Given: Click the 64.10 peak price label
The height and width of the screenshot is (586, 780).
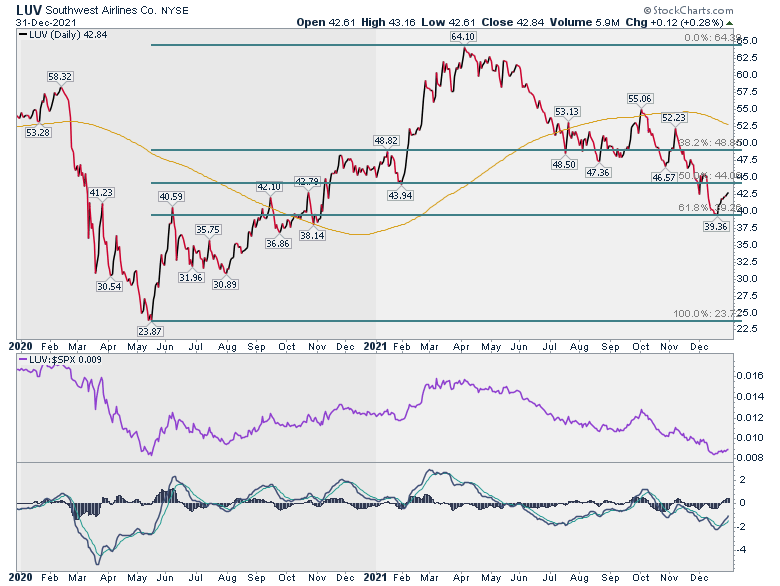Looking at the screenshot, I should [462, 37].
